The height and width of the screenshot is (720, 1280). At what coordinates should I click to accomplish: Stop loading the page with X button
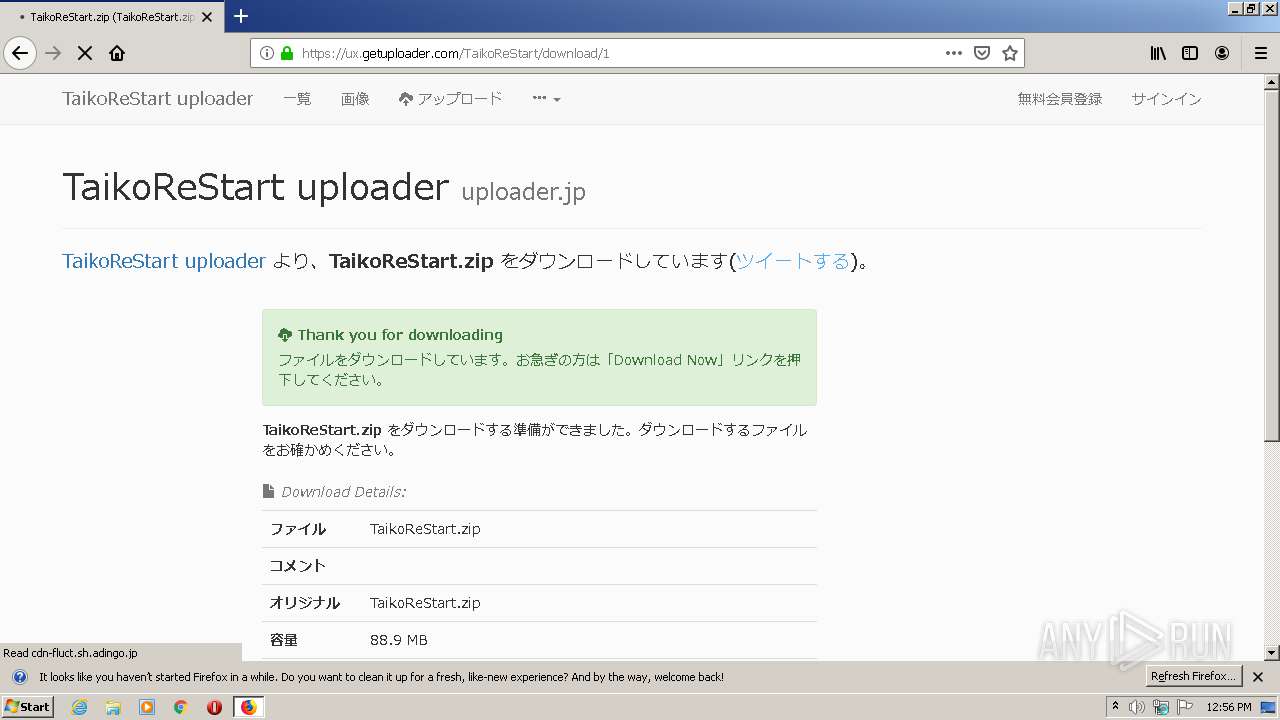[85, 53]
